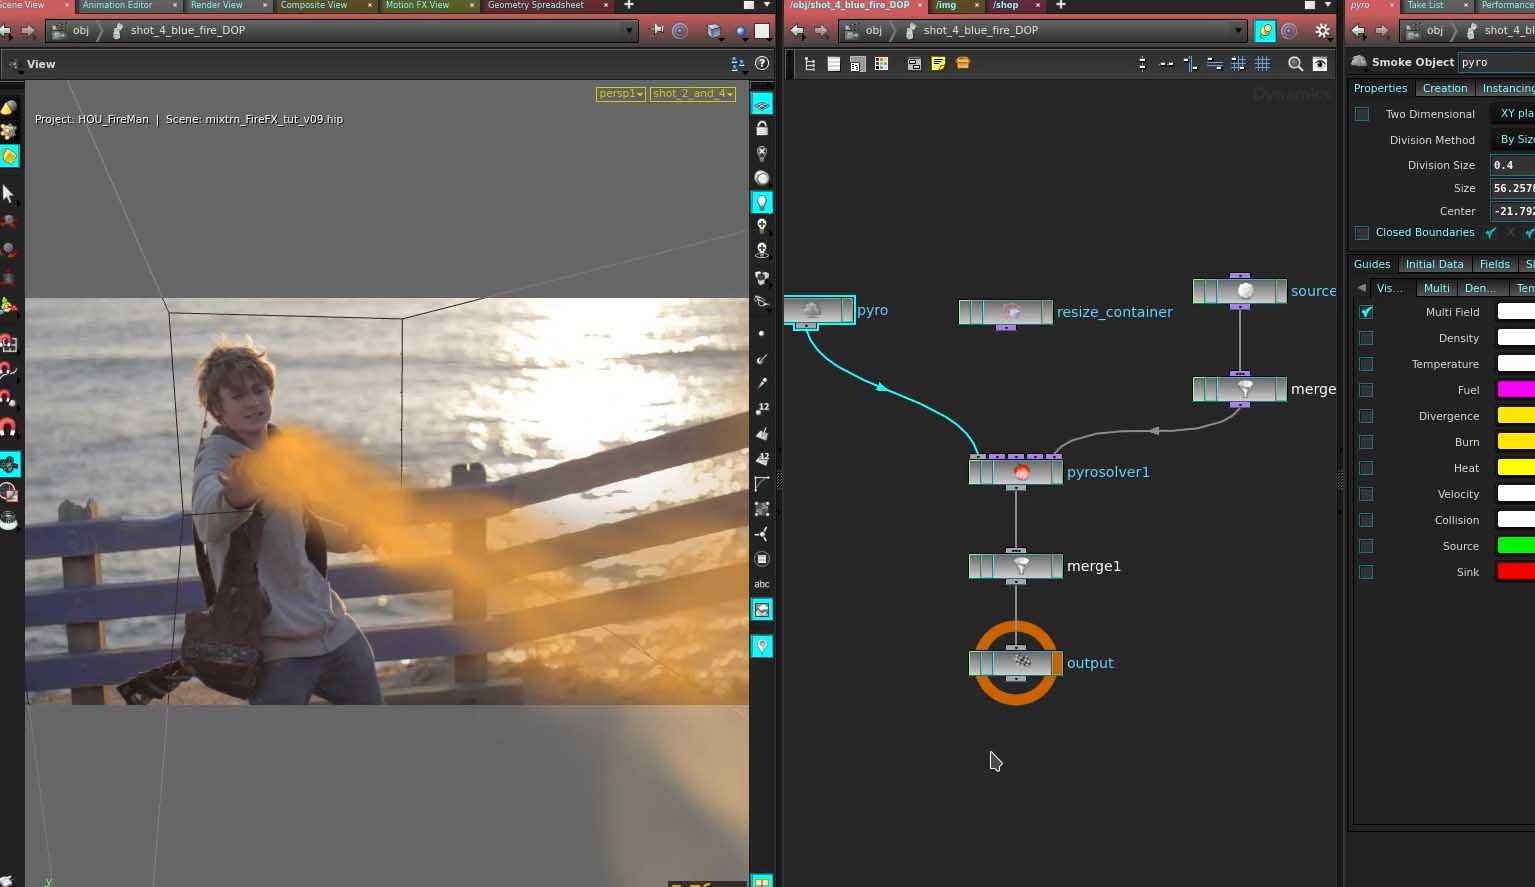This screenshot has height=887, width=1535.
Task: Click the gear settings icon in network pane
Action: 1322,31
